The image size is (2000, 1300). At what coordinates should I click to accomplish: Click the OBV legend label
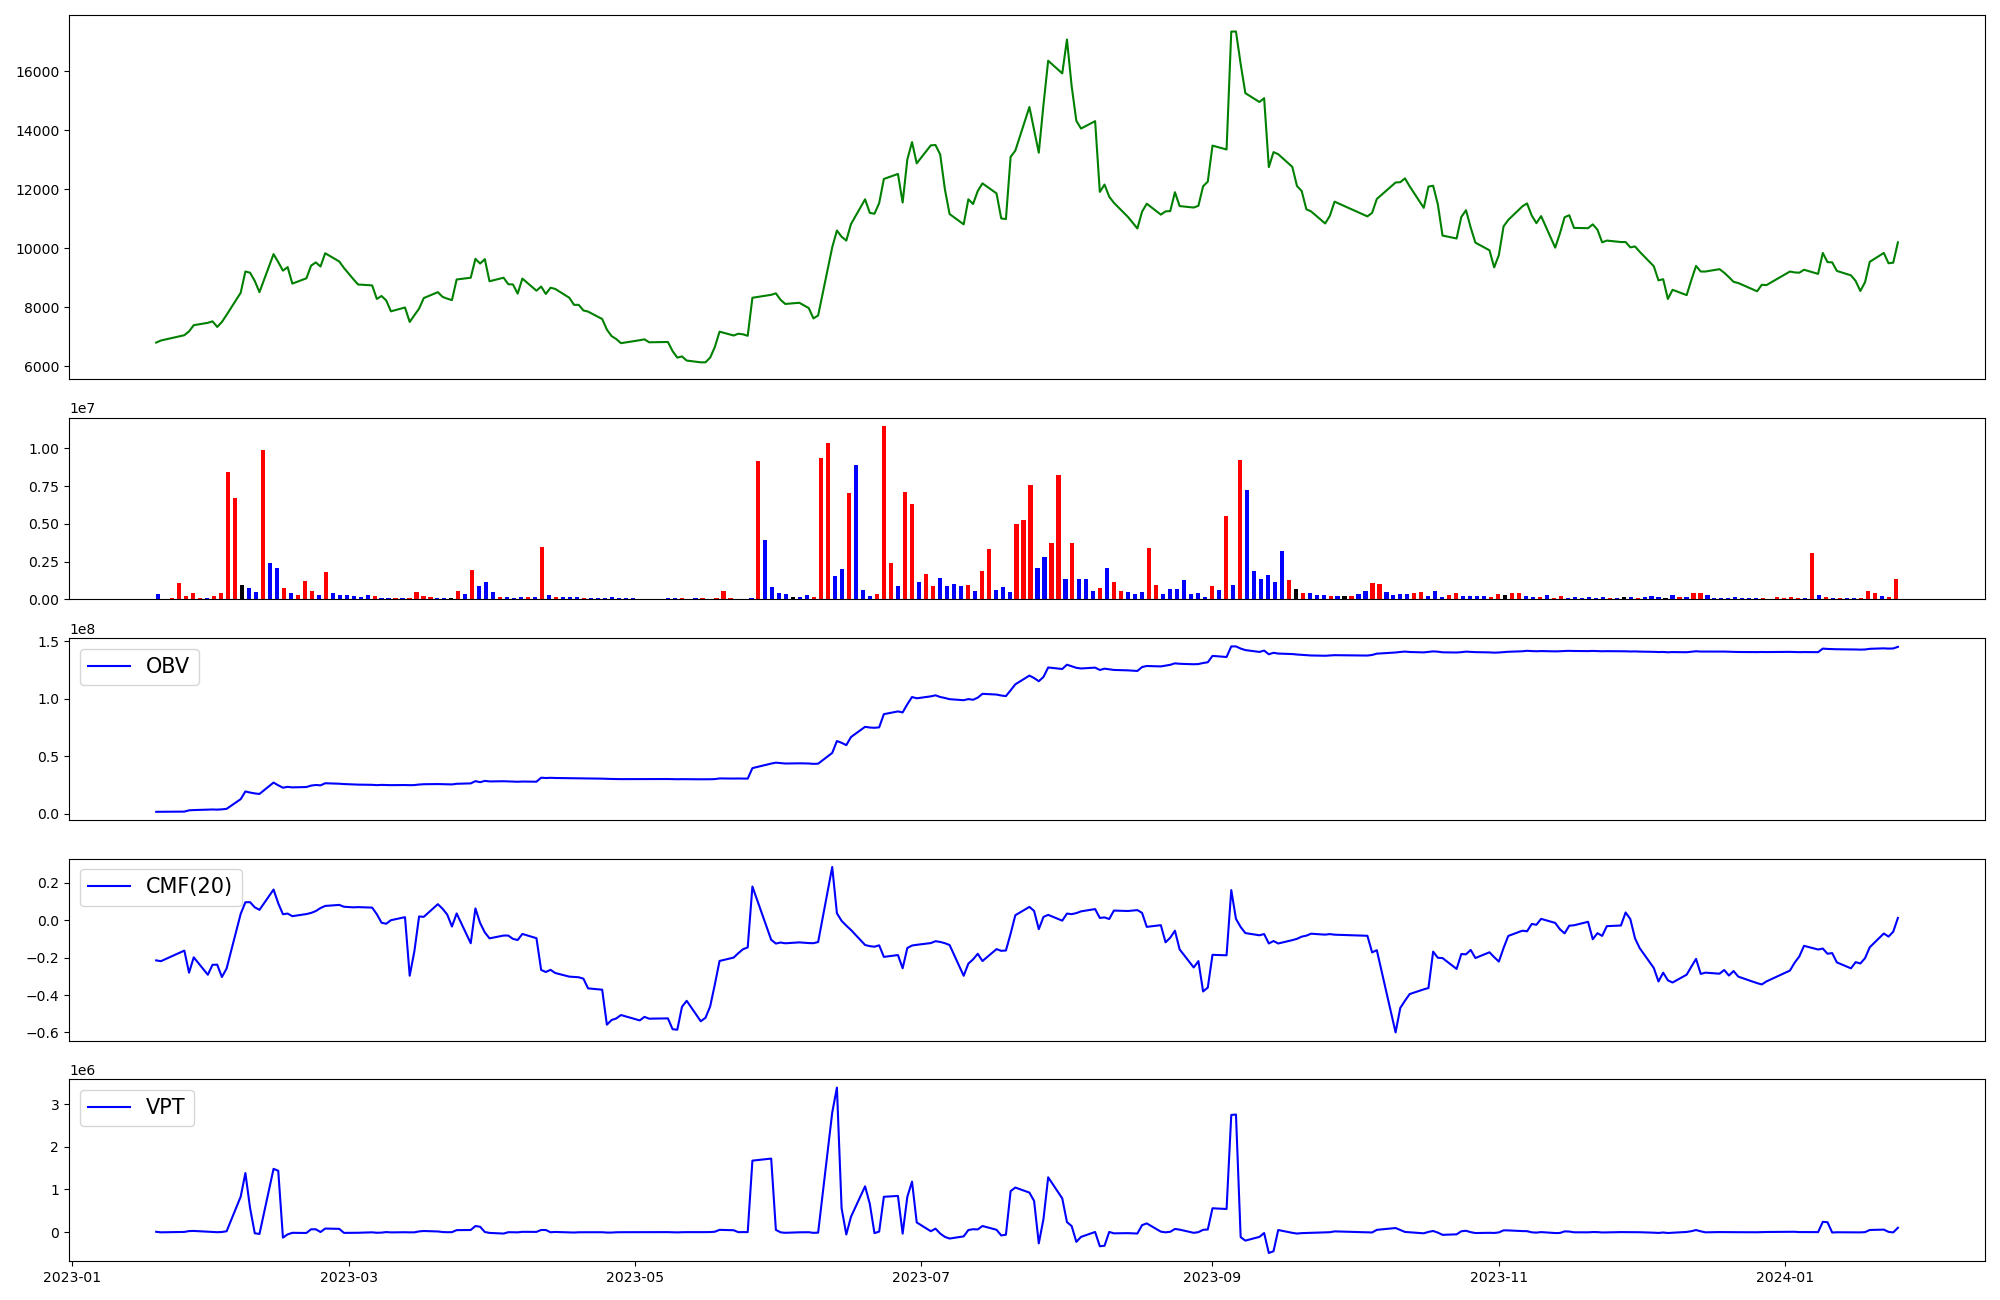pyautogui.click(x=167, y=666)
